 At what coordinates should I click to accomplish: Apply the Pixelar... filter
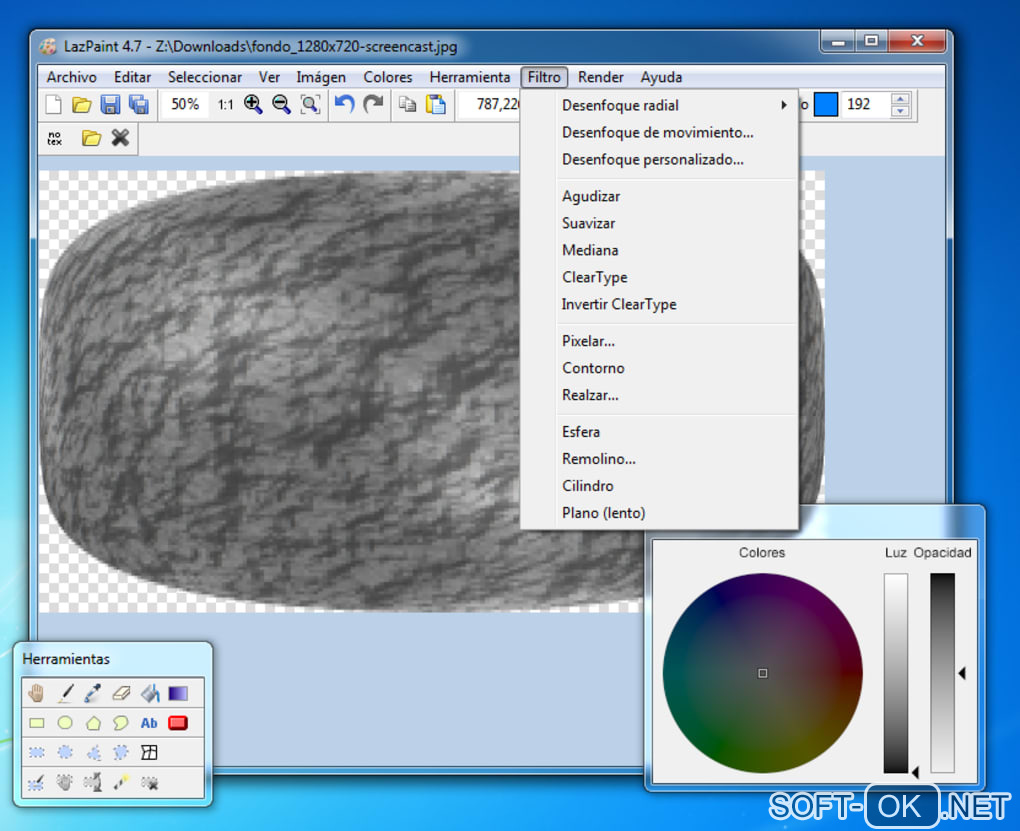click(x=588, y=341)
